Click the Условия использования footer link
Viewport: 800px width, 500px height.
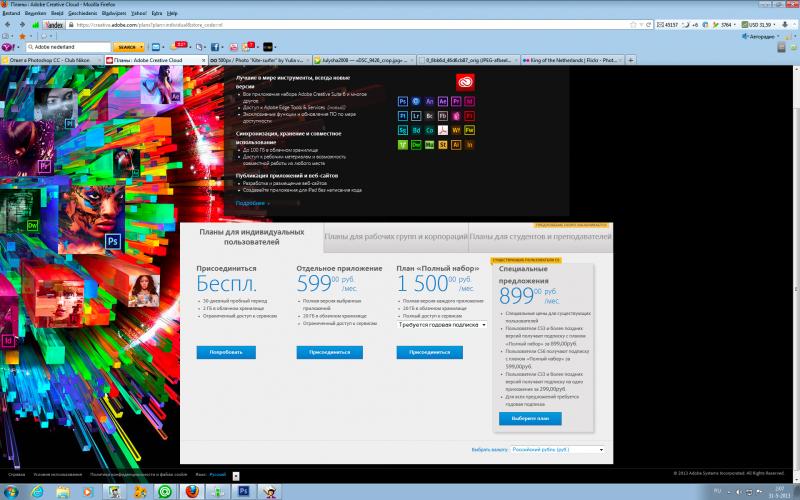click(x=58, y=474)
